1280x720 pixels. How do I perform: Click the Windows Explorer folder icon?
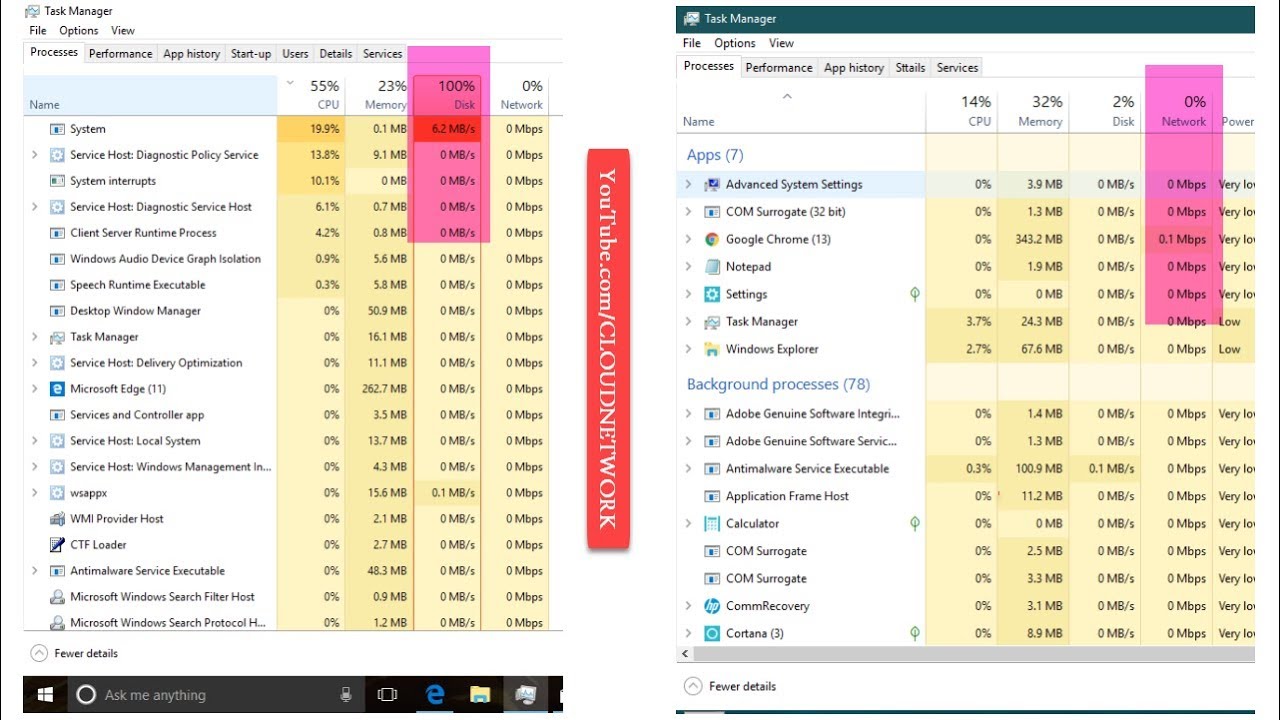[712, 349]
